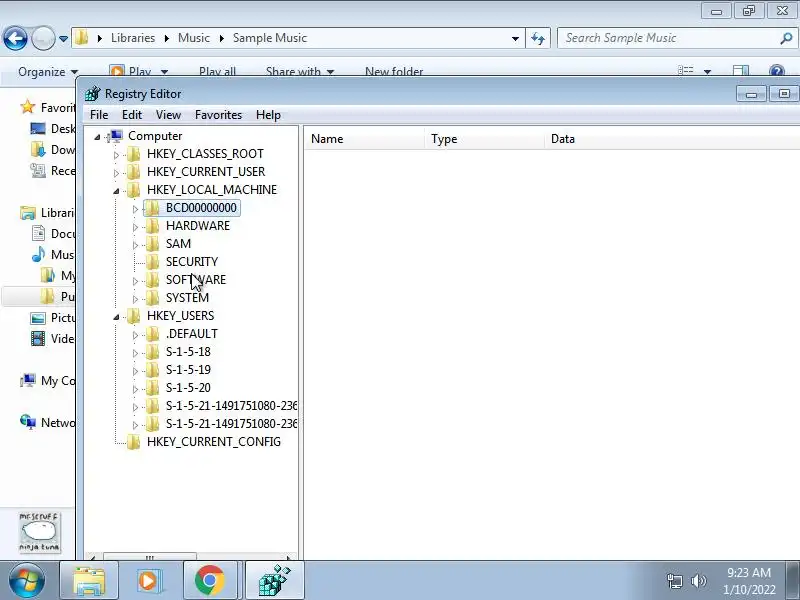Expand the HARDWARE key
Screen dimensions: 800x600
click(135, 227)
